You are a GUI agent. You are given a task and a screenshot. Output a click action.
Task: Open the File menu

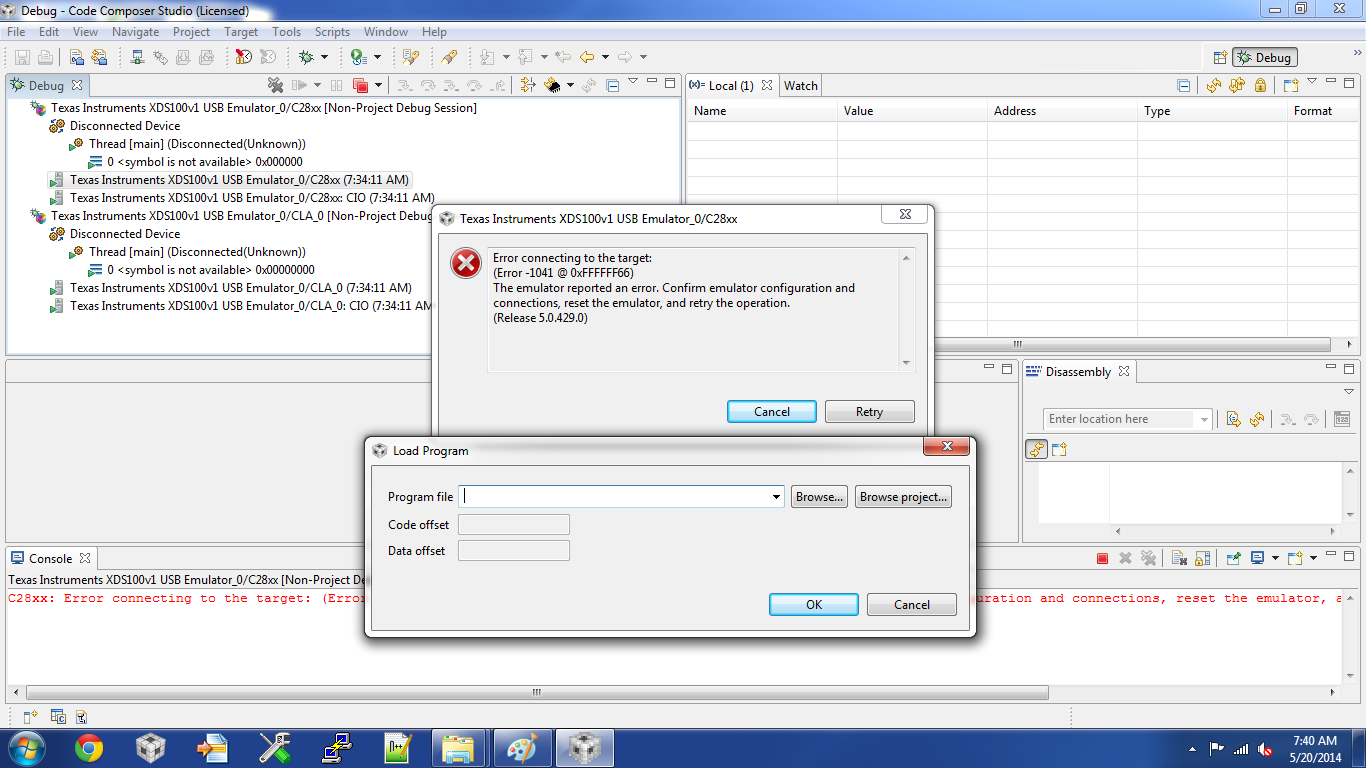coord(16,32)
